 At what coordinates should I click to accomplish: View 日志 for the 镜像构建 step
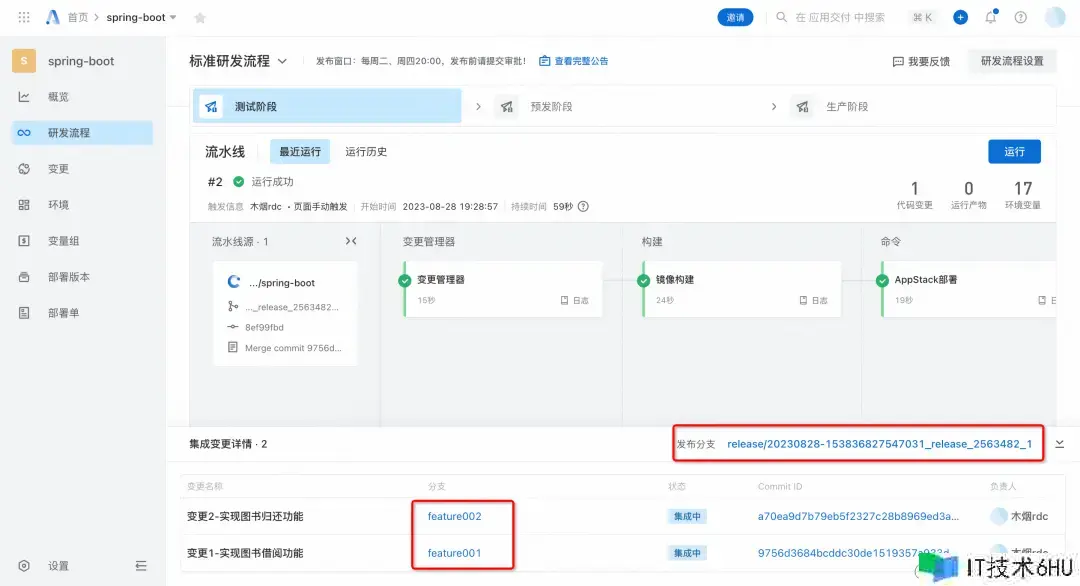tap(813, 300)
